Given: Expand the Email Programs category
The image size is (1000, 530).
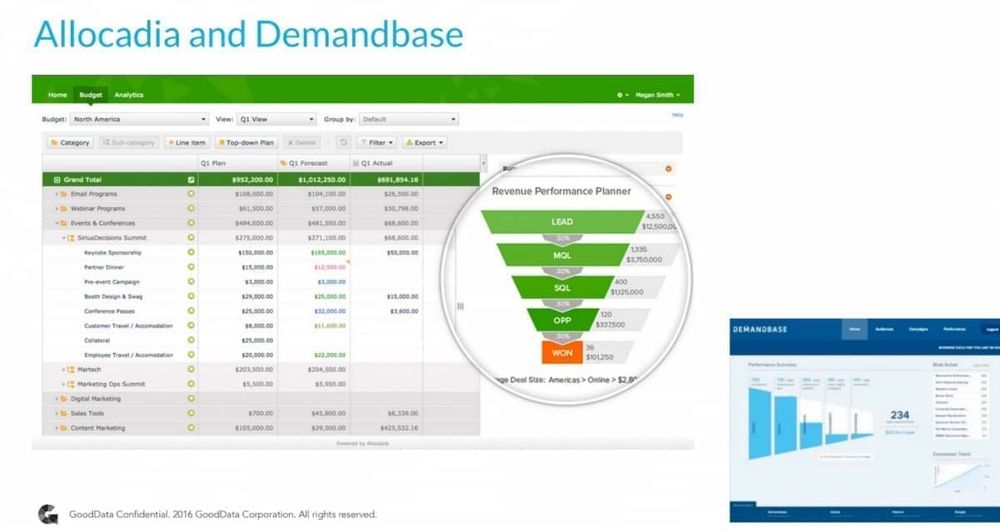Looking at the screenshot, I should tap(57, 194).
